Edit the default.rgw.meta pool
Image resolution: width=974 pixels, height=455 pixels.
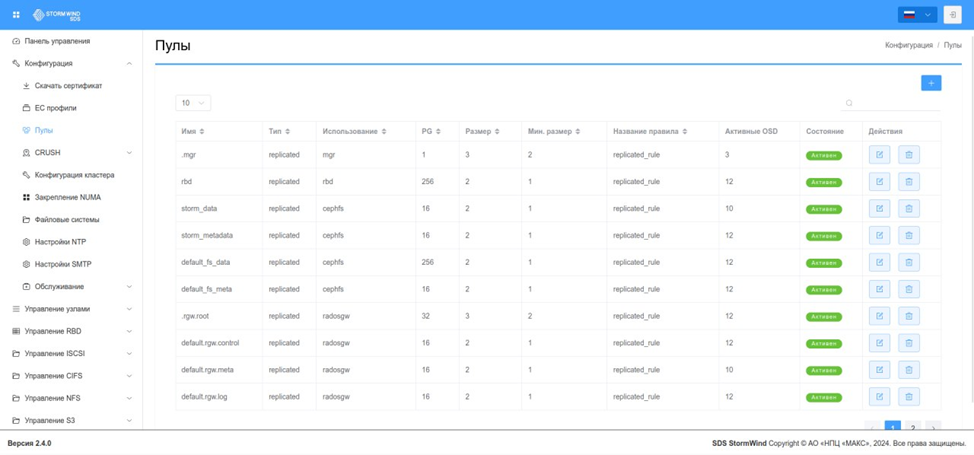click(879, 370)
